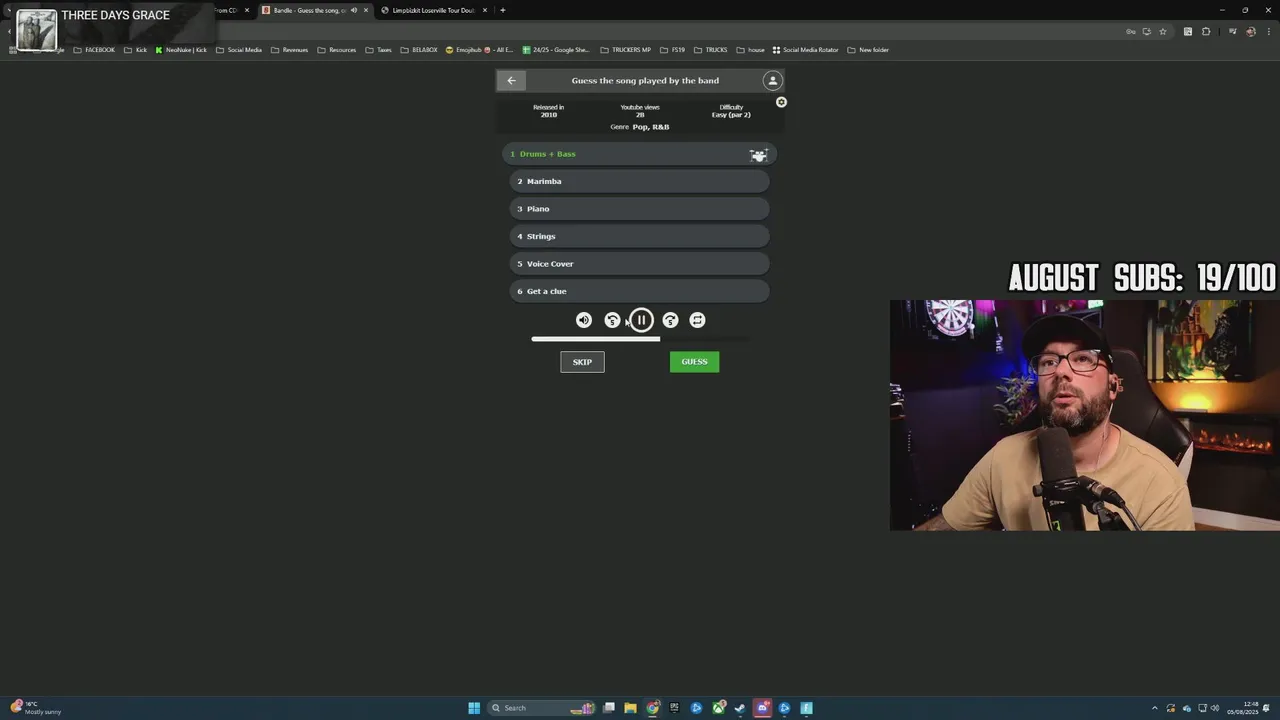The width and height of the screenshot is (1280, 720).
Task: Open the FS19 bookmarks folder
Action: coord(673,50)
